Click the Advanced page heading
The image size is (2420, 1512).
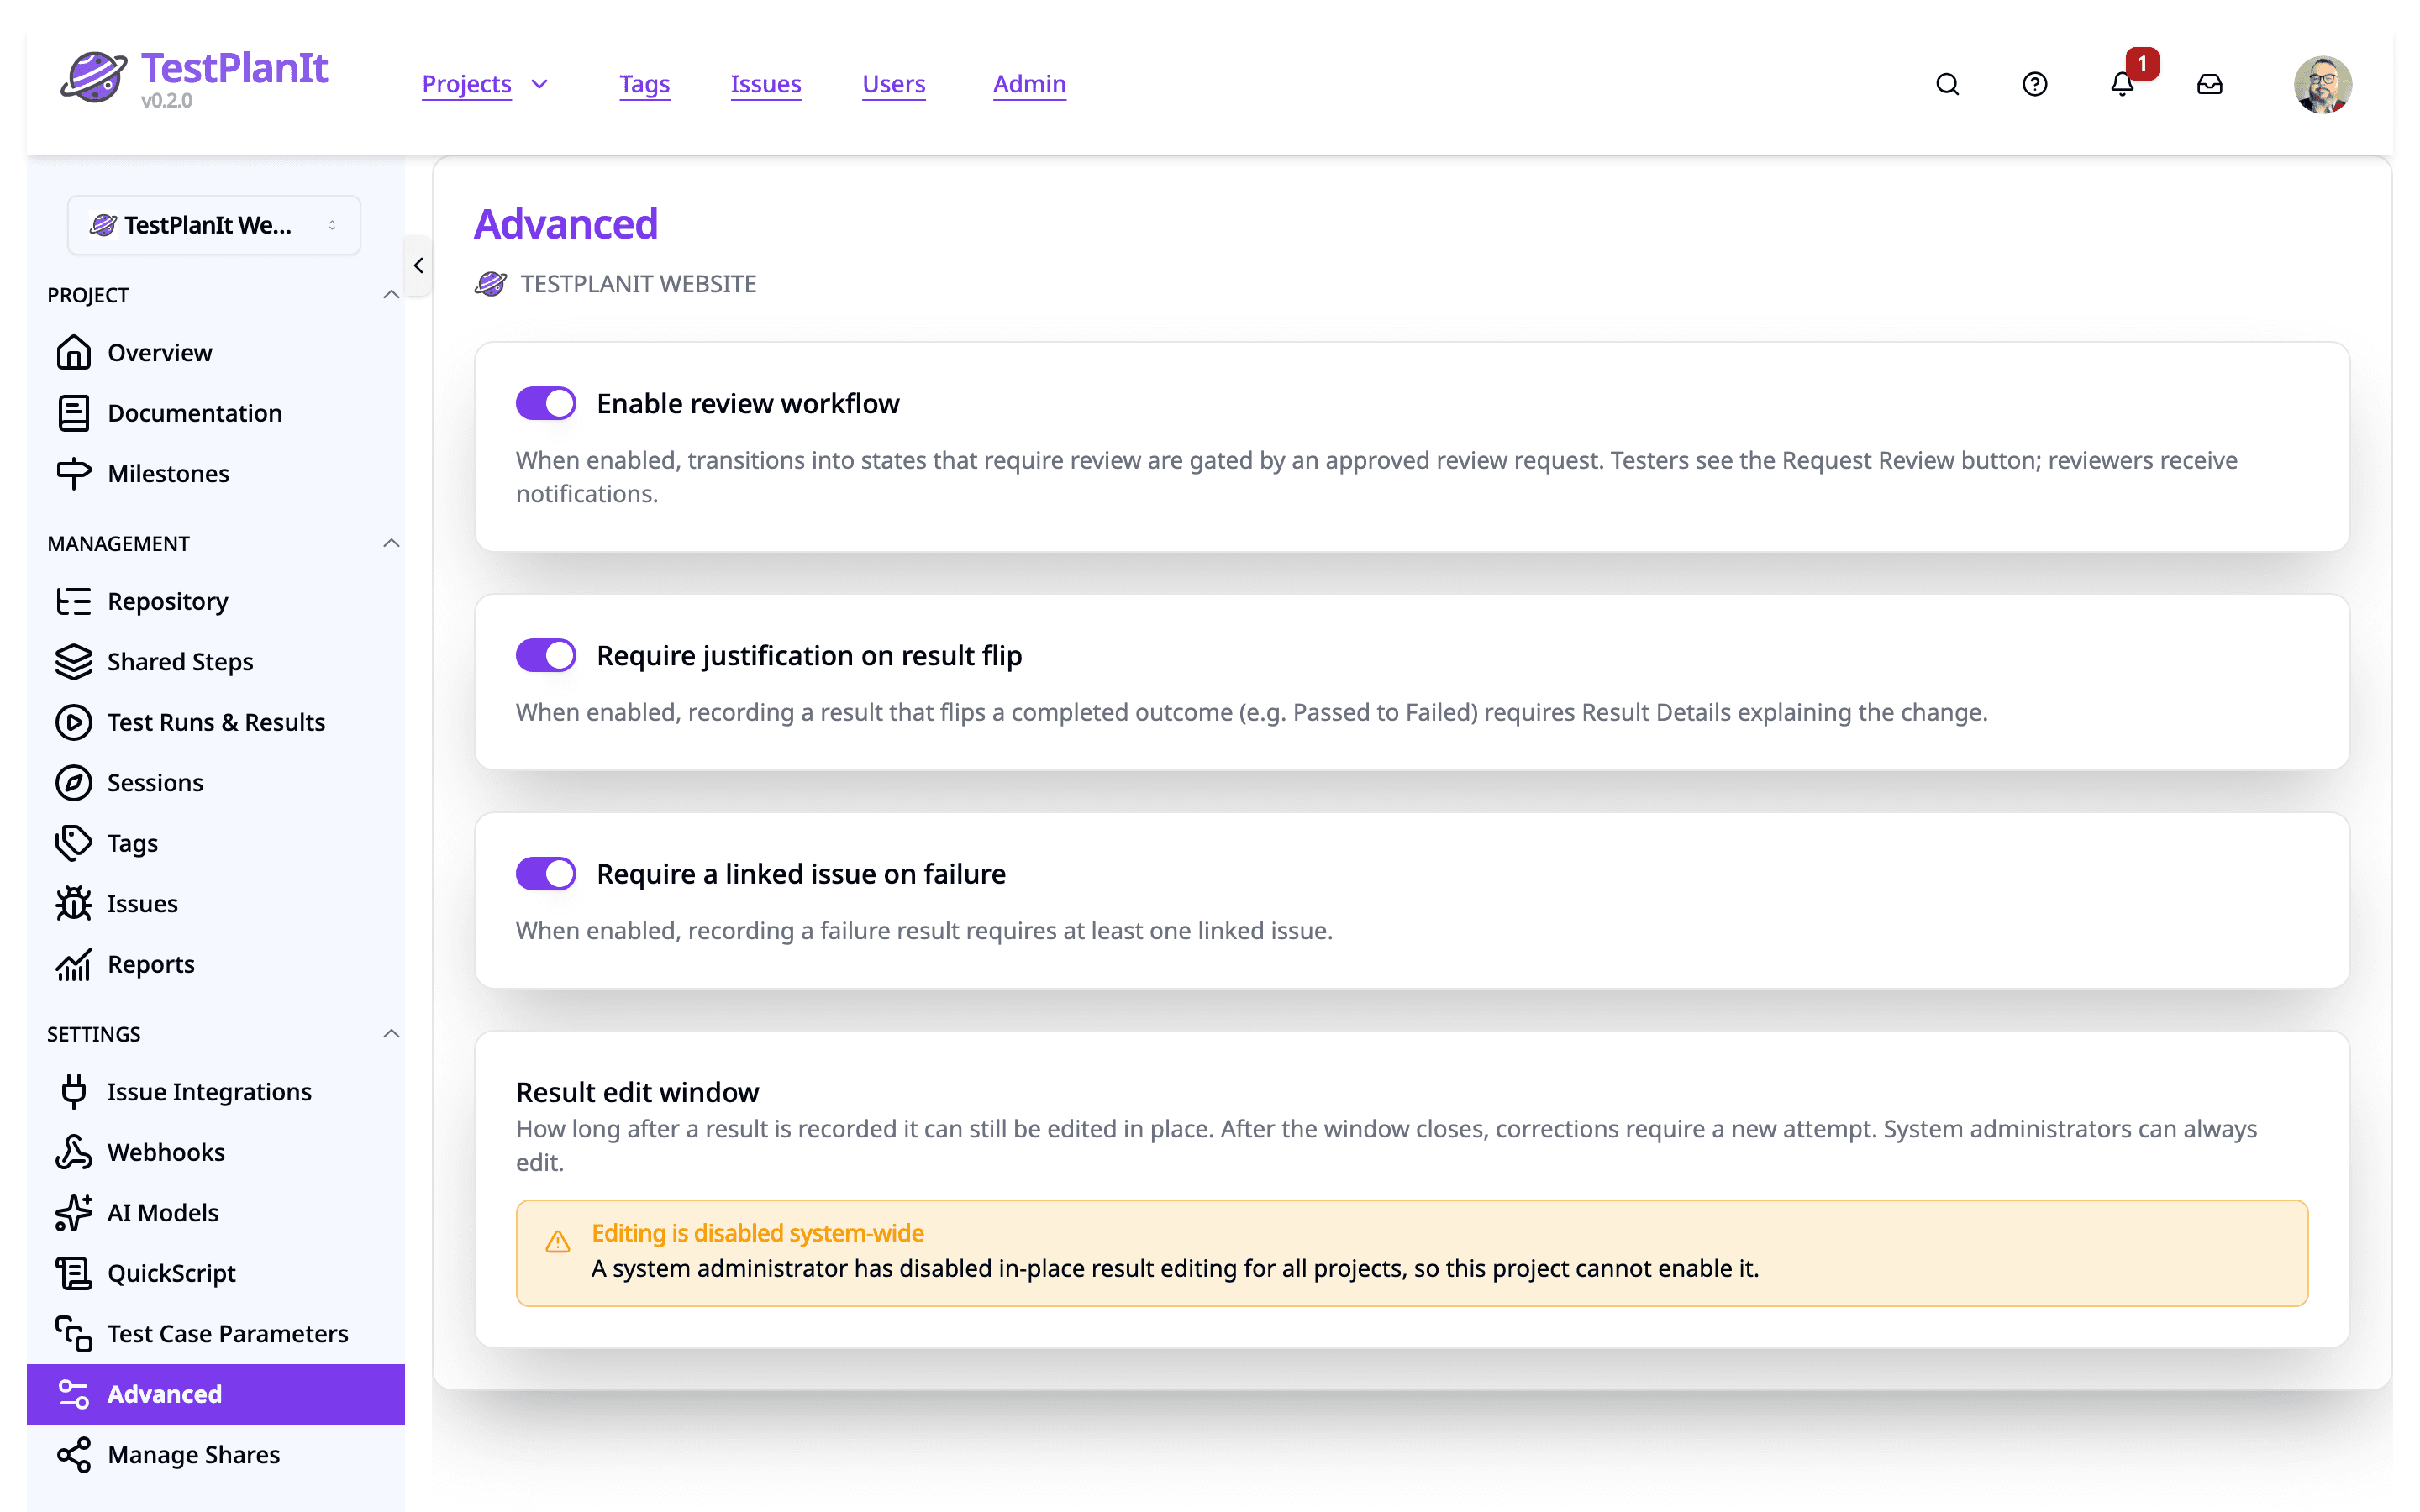566,224
